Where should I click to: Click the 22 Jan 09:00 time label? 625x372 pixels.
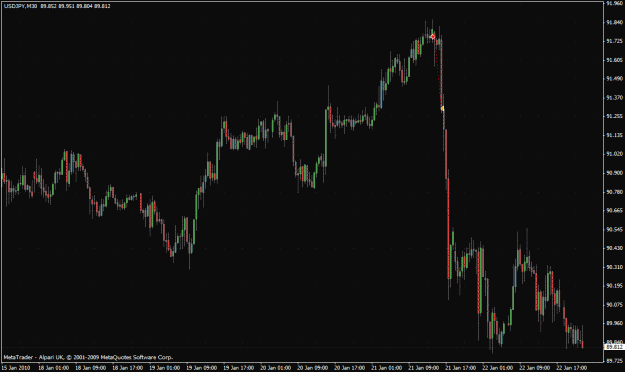pyautogui.click(x=535, y=368)
